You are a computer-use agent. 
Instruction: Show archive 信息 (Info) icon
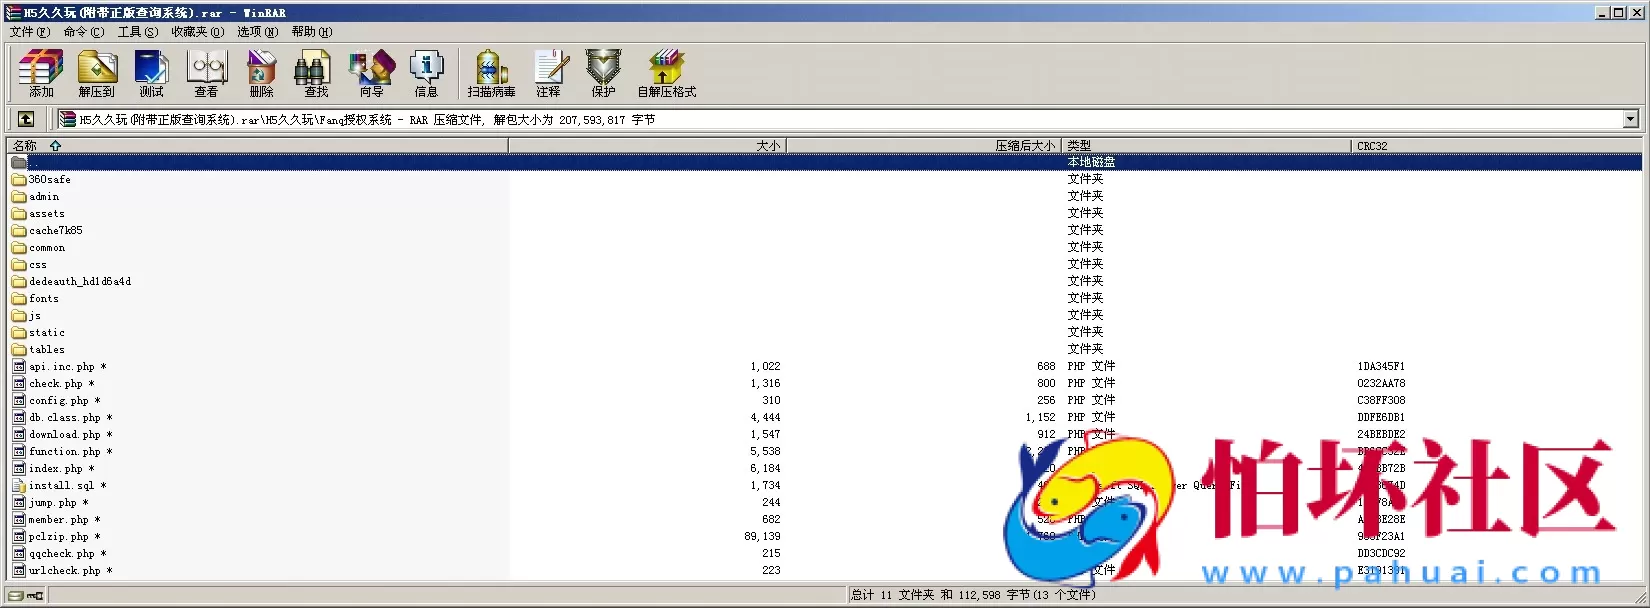pyautogui.click(x=427, y=74)
